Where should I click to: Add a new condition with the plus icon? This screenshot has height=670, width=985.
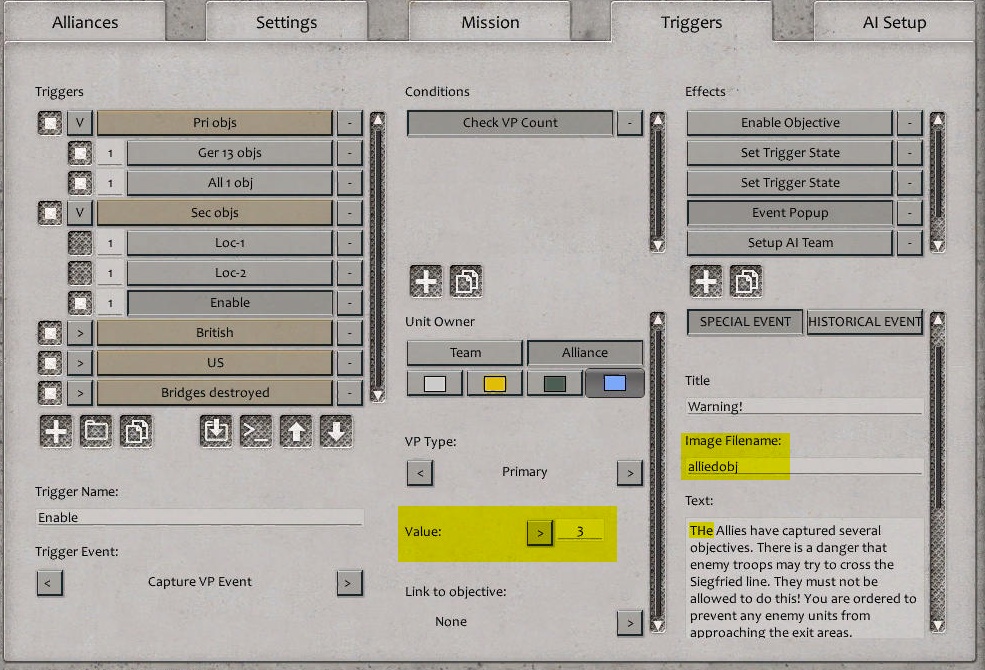(x=426, y=281)
